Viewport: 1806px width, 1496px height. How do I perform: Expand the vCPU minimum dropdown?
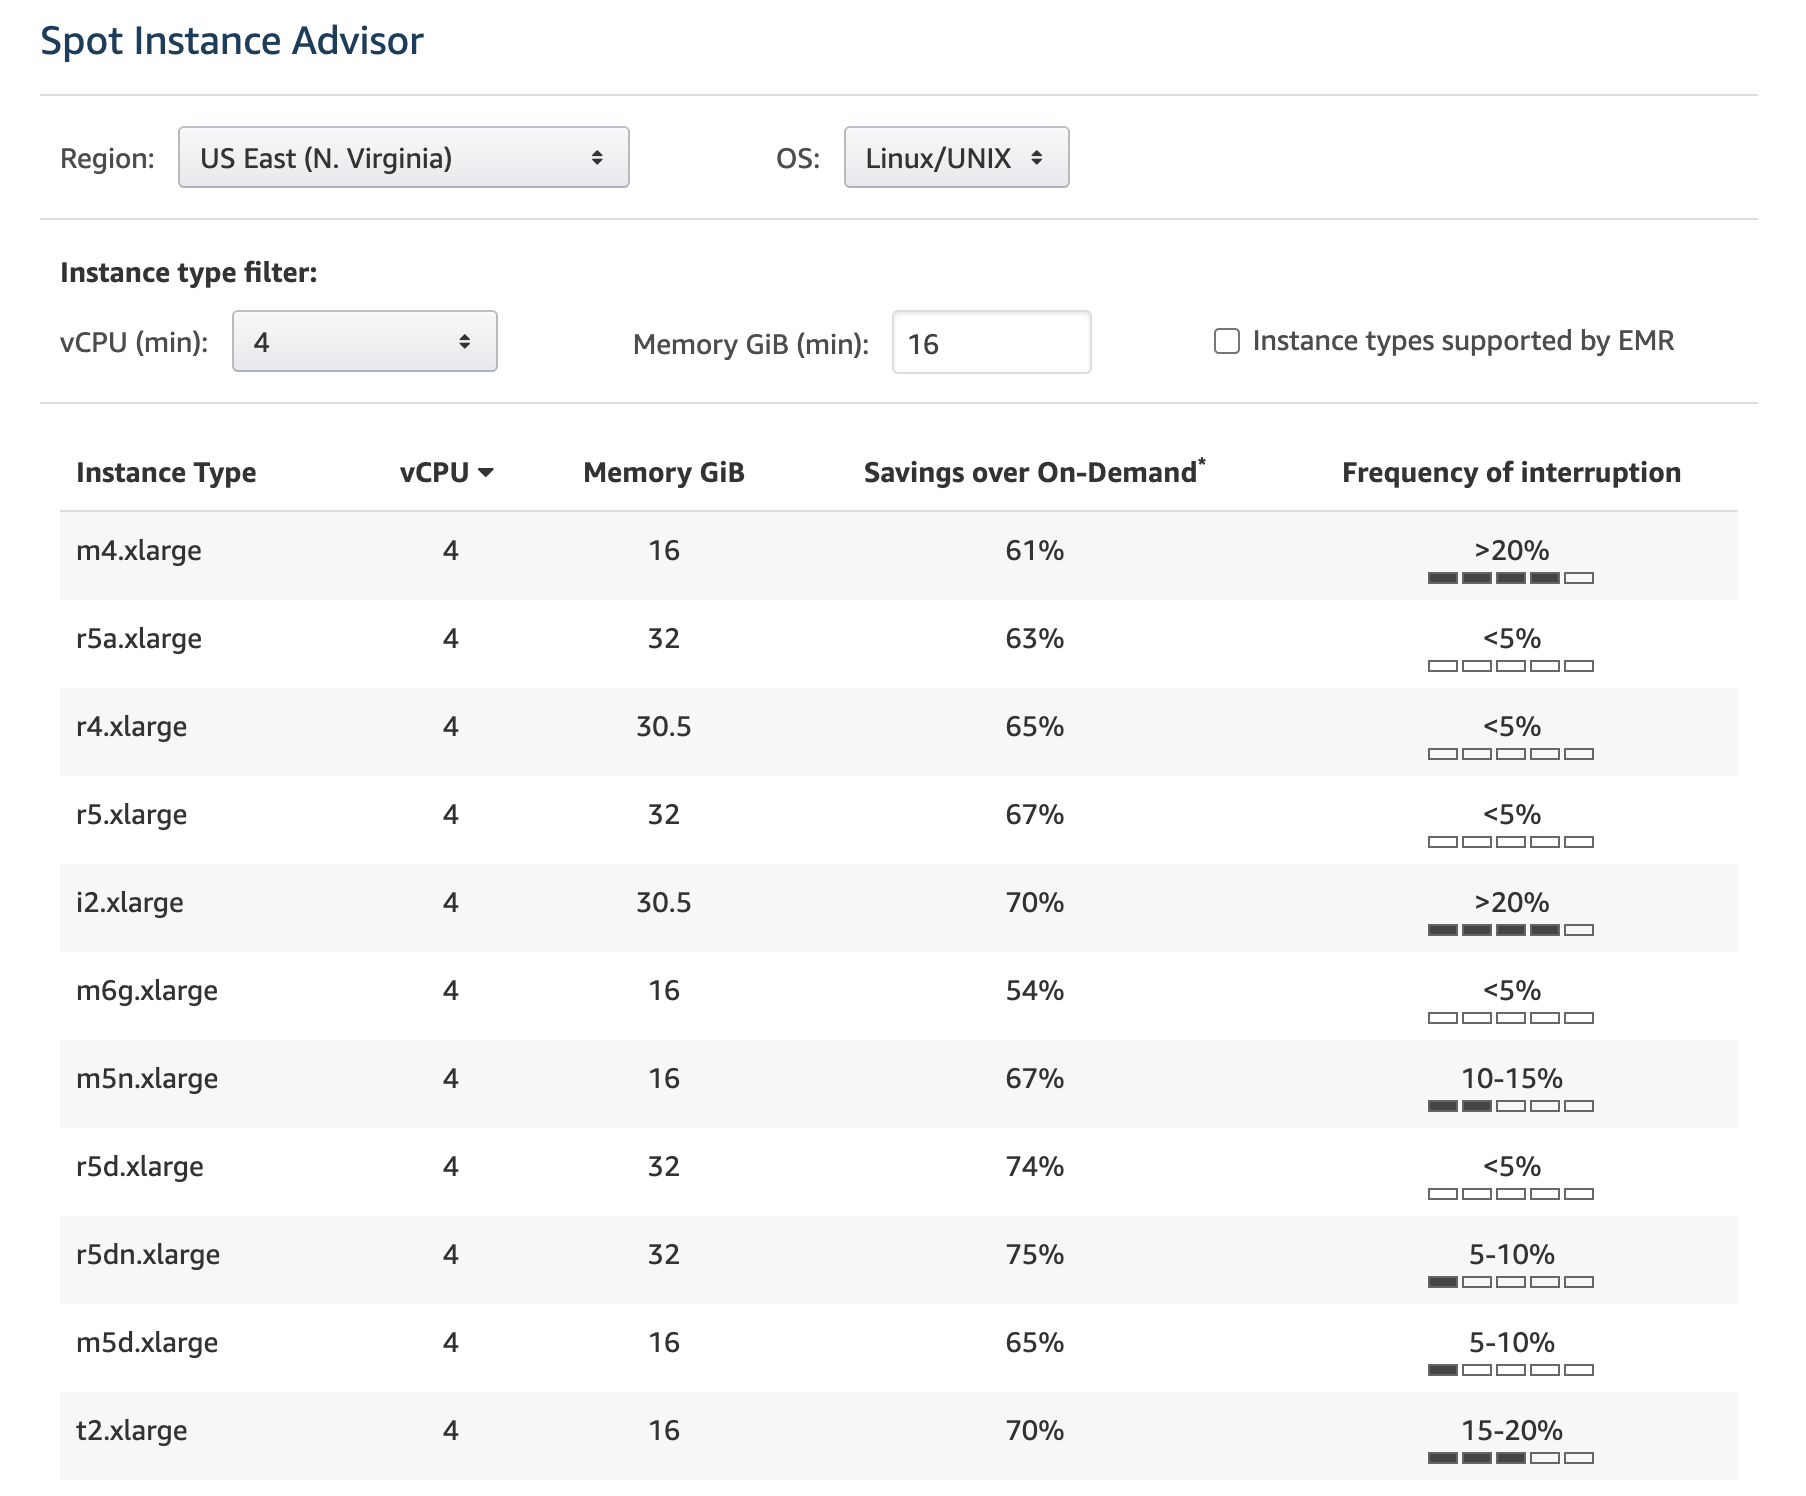[x=364, y=342]
